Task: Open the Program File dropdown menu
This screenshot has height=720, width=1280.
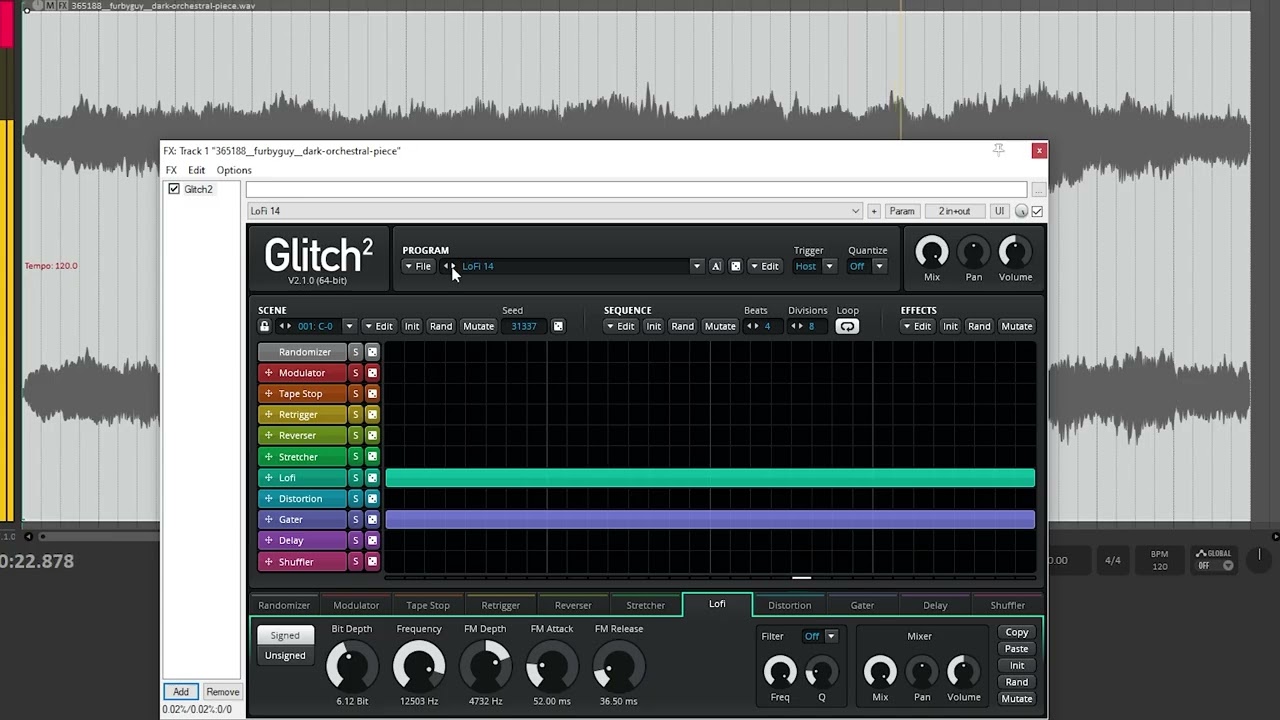Action: point(417,266)
